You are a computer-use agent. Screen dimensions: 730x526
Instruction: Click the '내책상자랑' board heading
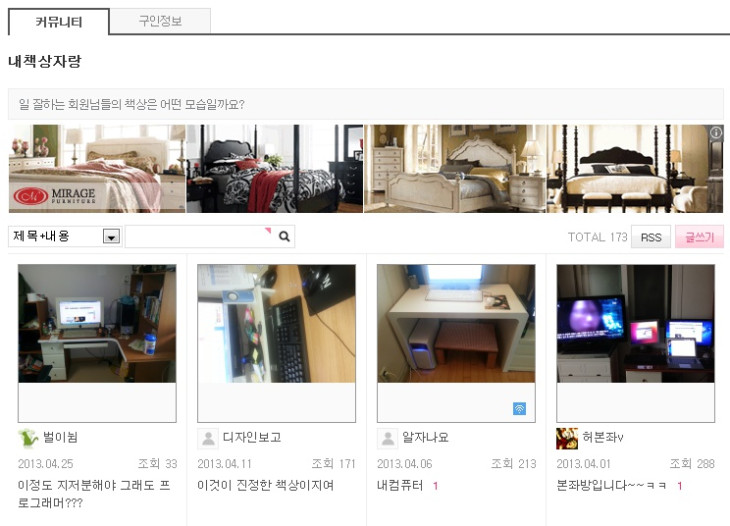[45, 61]
